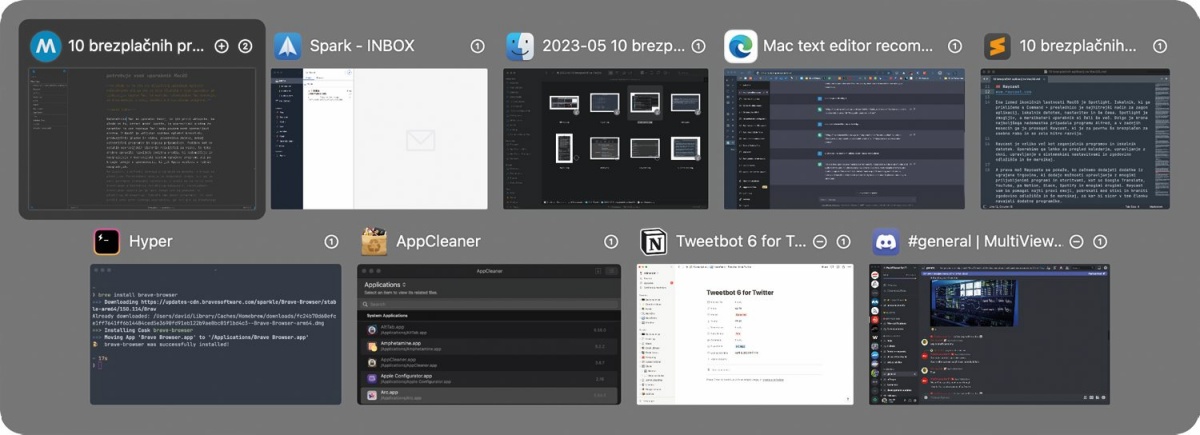Click the minus circle icon on Tweetbot window

(x=820, y=242)
